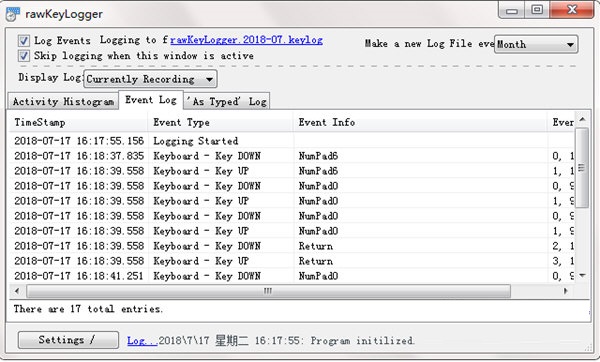Click the vertical scrollbar up arrow
The image size is (600, 362).
tap(582, 120)
